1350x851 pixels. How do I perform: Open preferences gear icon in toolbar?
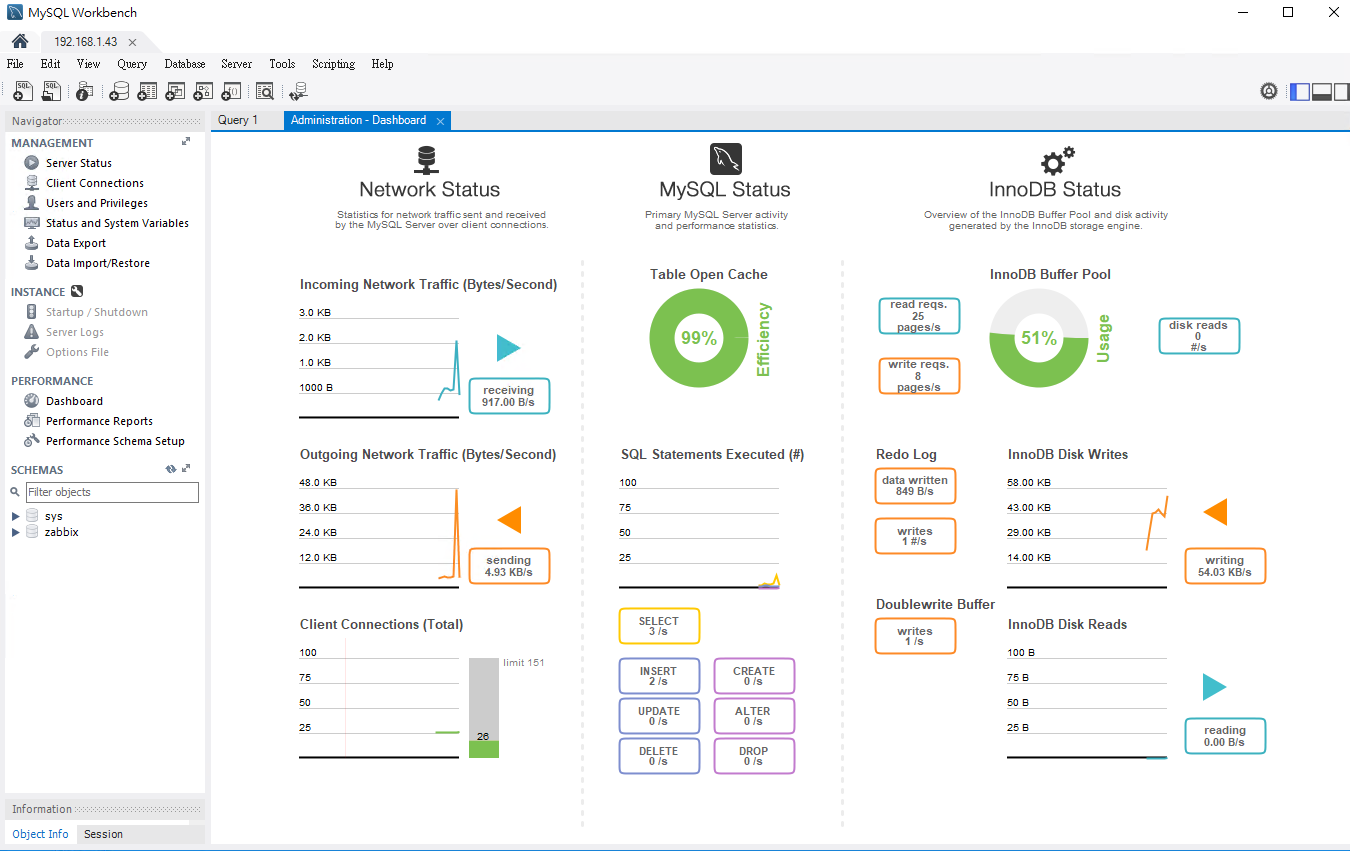point(1269,91)
